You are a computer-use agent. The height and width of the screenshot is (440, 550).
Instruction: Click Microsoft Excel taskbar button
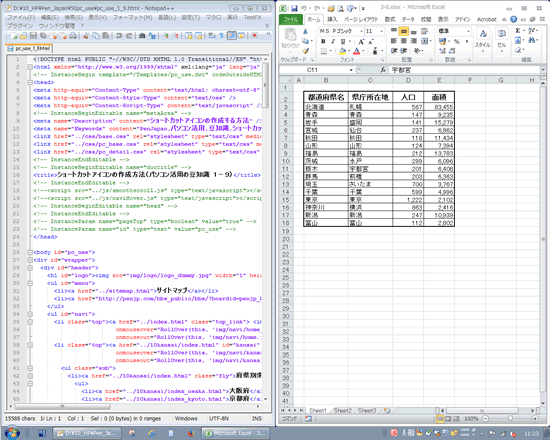[x=236, y=433]
